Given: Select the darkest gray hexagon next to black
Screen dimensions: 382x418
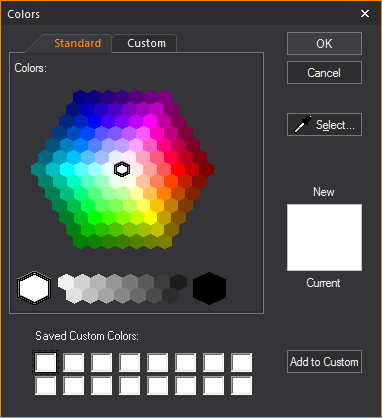Looking at the screenshot, I should tap(178, 282).
